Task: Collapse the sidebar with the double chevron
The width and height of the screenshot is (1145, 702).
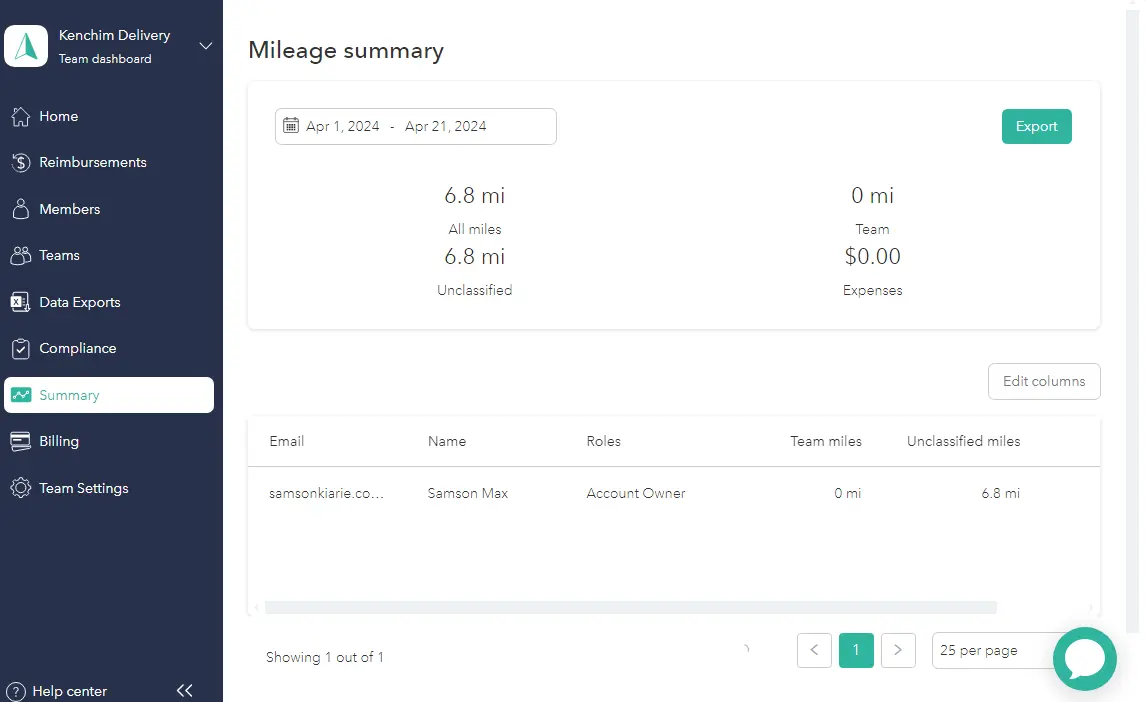Action: (184, 690)
